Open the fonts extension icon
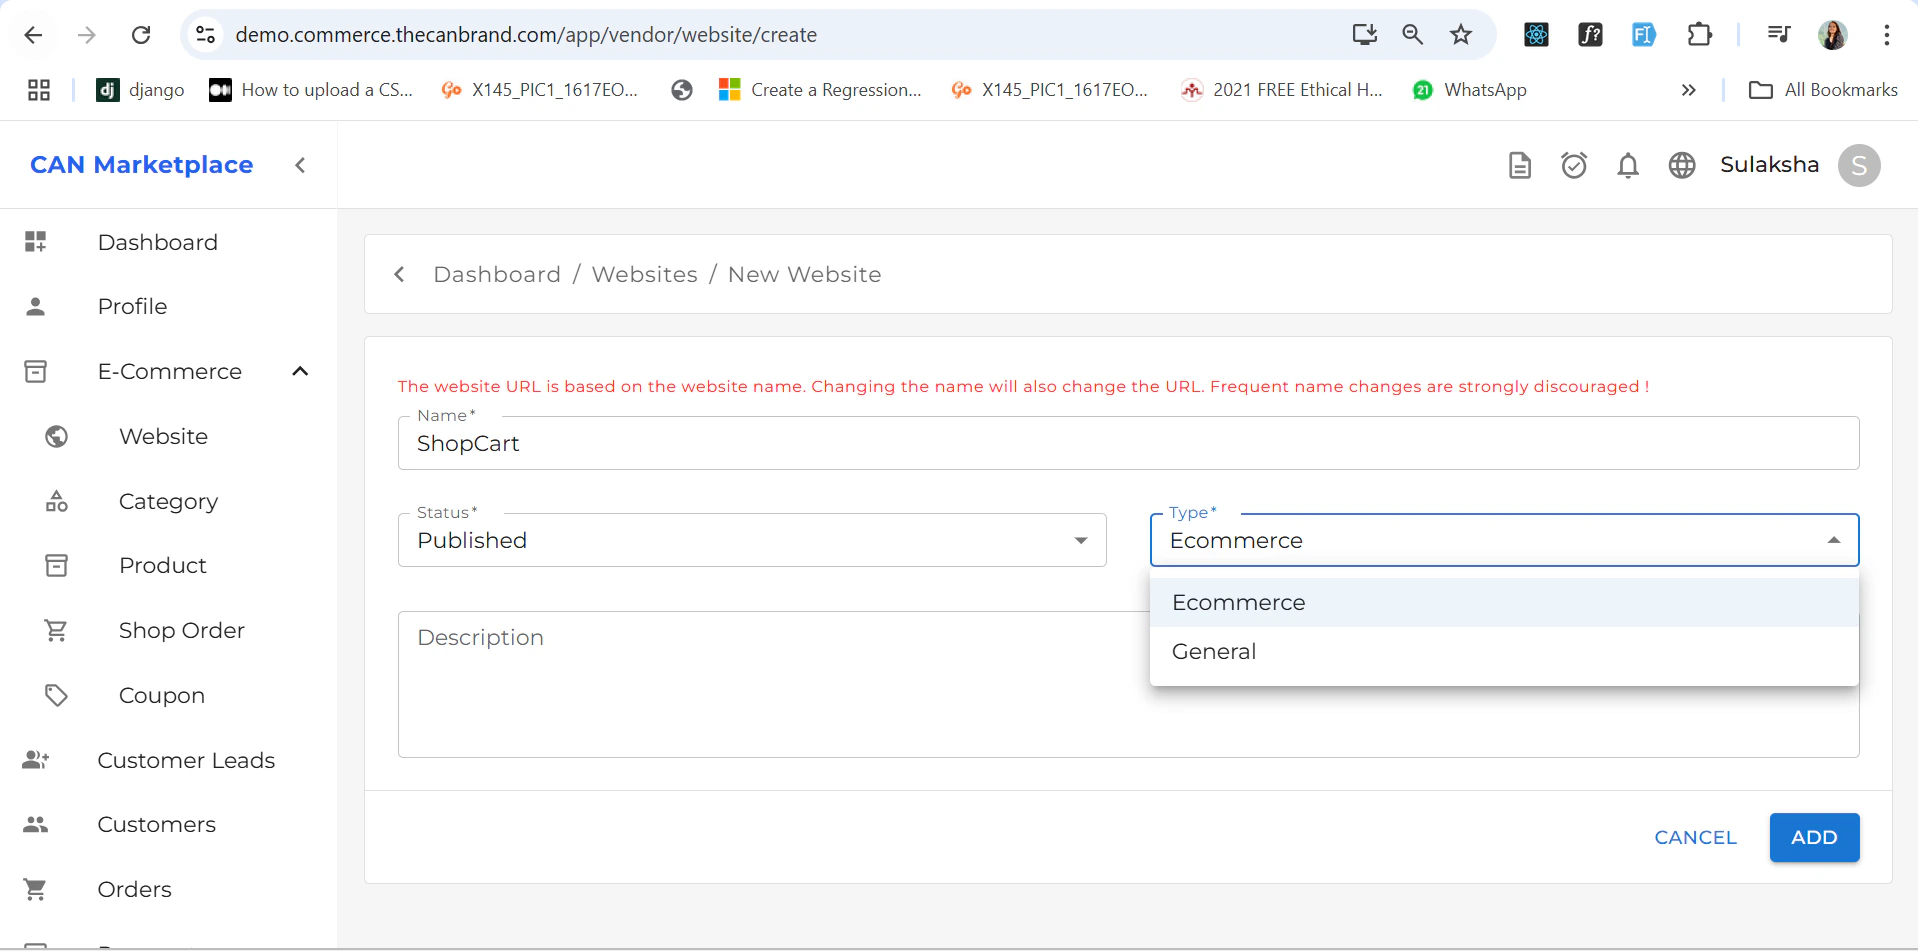This screenshot has width=1918, height=951. click(x=1590, y=35)
